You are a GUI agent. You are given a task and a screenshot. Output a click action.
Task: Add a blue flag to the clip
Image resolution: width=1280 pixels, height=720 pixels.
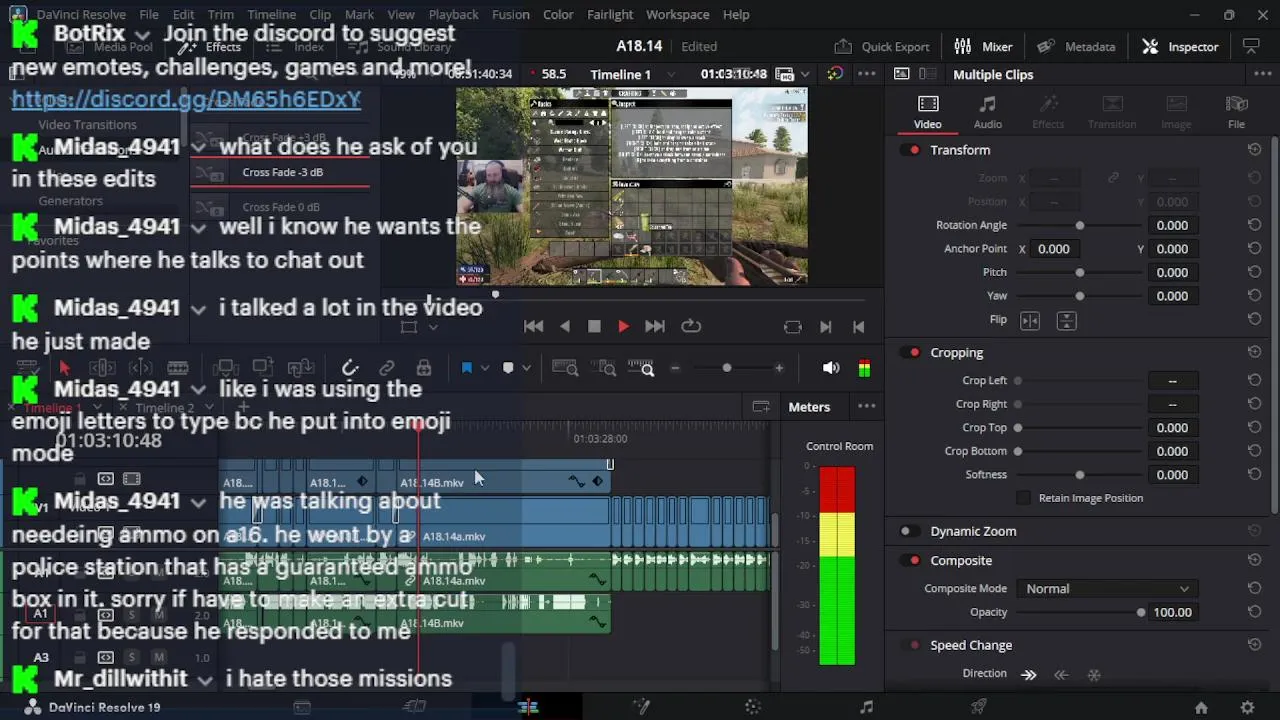[x=466, y=368]
